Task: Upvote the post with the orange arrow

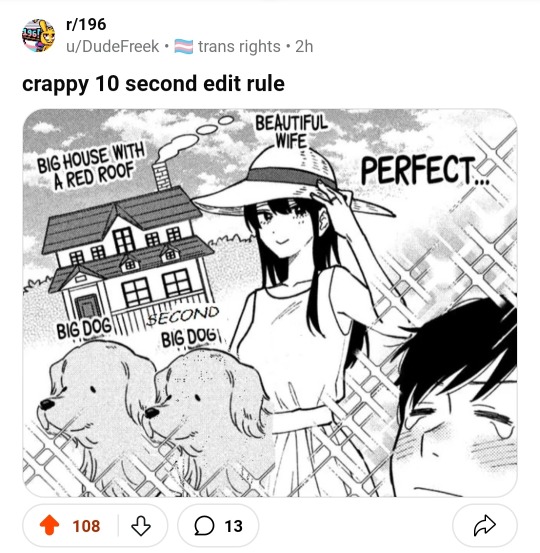Action: [49, 525]
